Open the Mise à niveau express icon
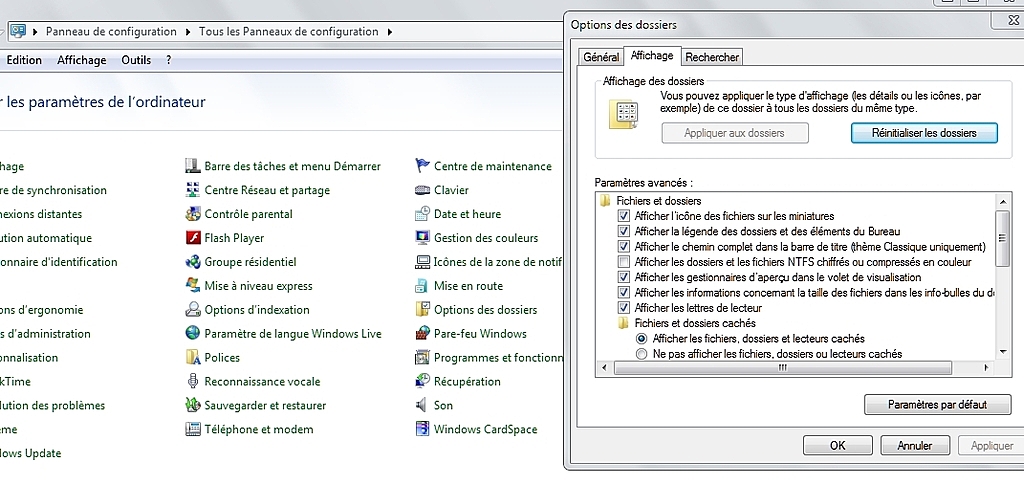Image resolution: width=1024 pixels, height=484 pixels. coord(193,285)
